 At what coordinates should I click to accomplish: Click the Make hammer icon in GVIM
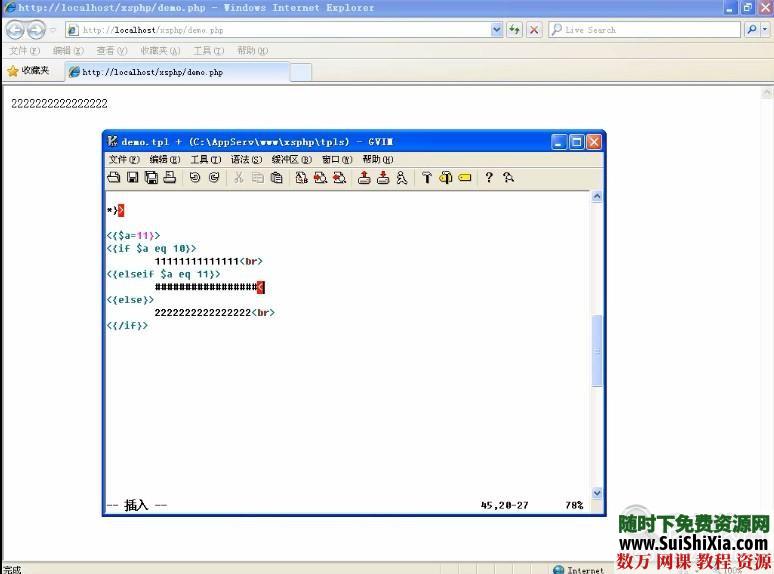426,178
